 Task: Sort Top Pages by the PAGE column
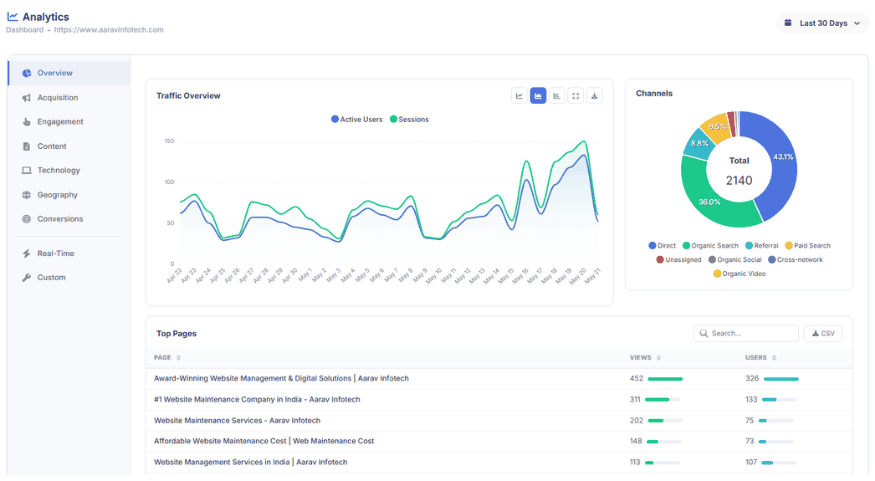point(167,358)
